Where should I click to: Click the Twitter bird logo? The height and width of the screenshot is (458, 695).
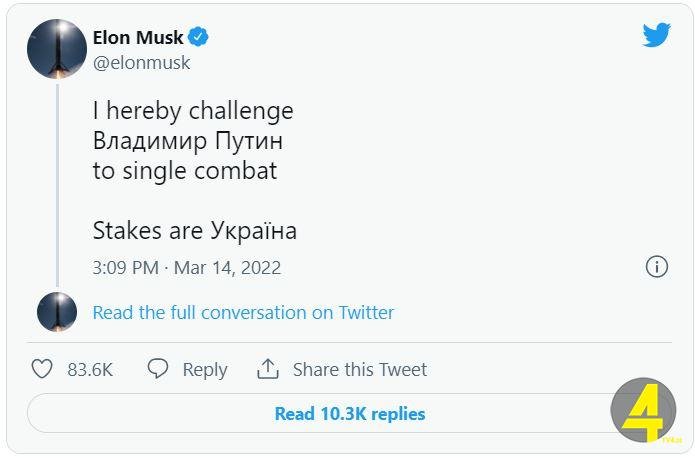point(656,36)
